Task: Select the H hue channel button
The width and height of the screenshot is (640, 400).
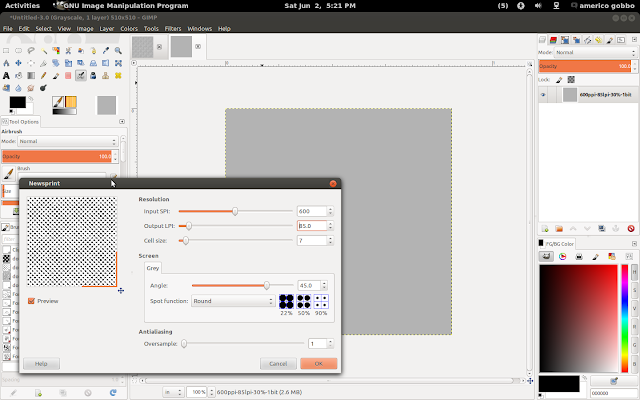Action: [x=634, y=272]
